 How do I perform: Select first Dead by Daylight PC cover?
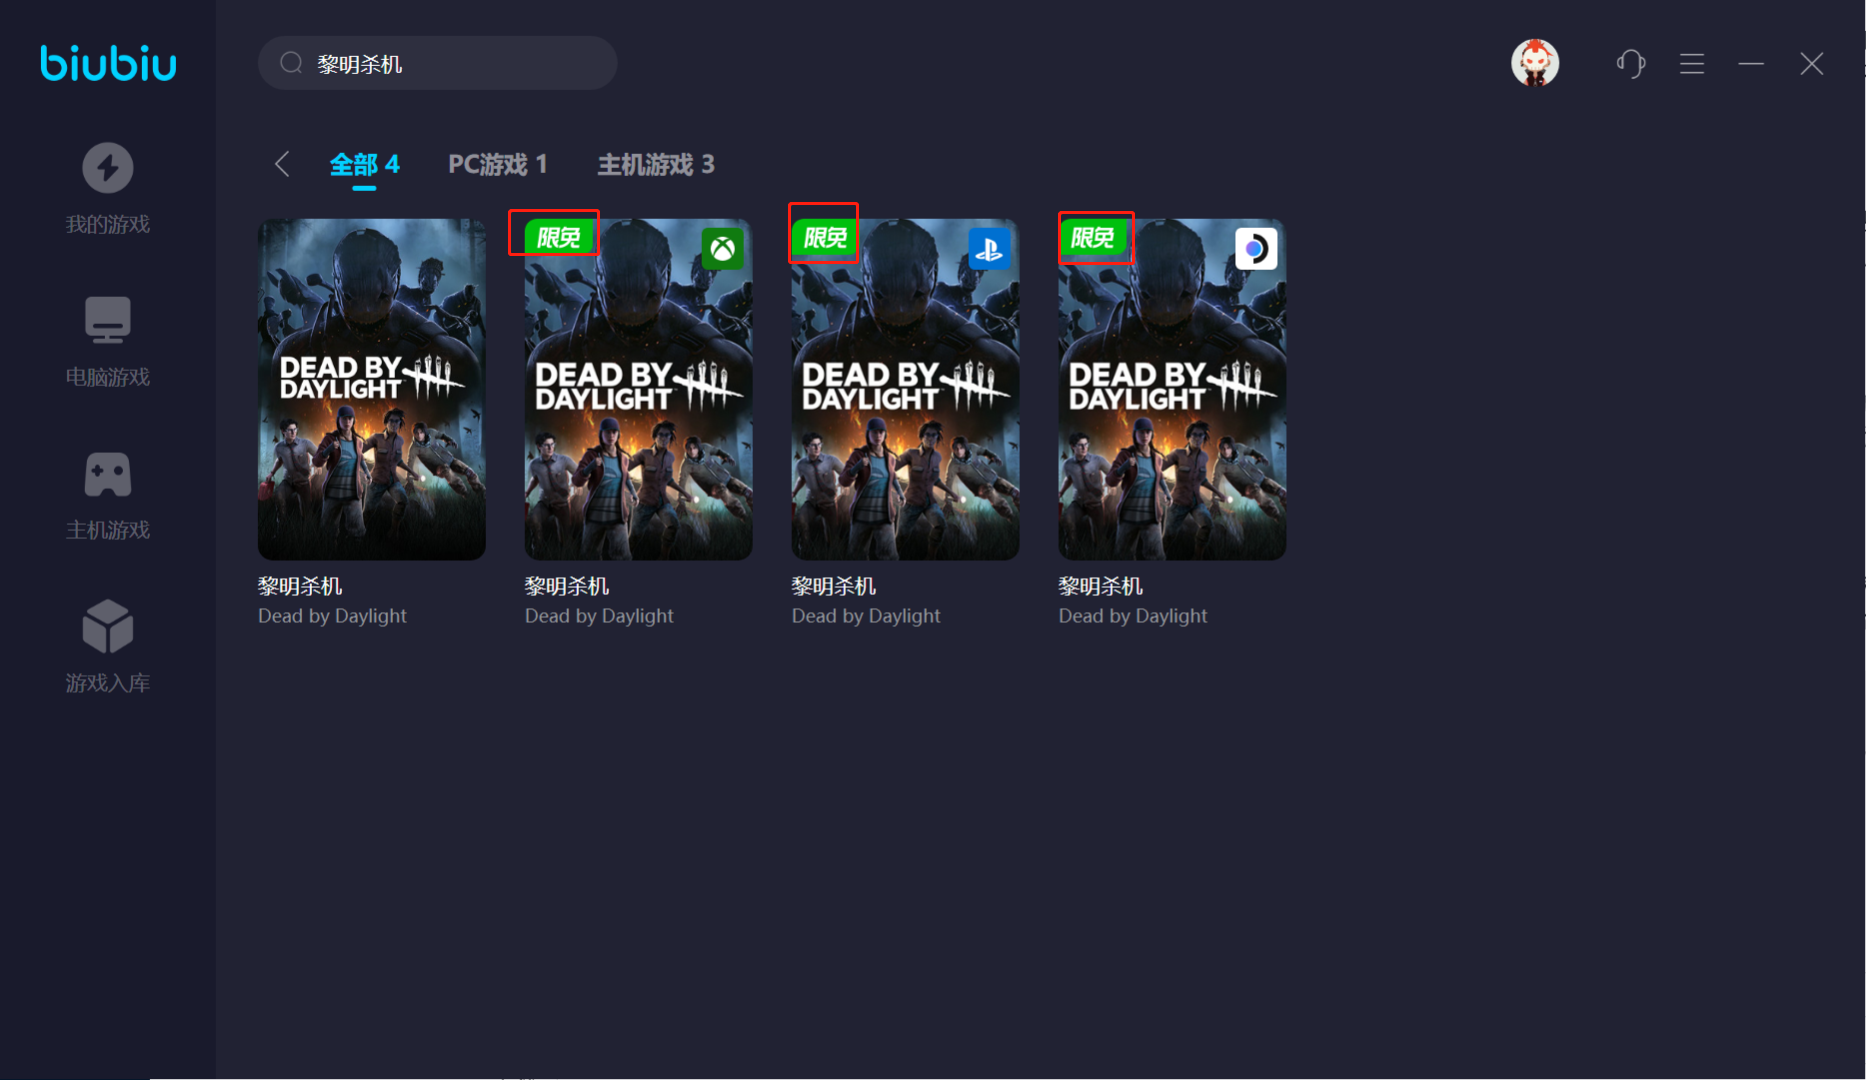tap(371, 390)
